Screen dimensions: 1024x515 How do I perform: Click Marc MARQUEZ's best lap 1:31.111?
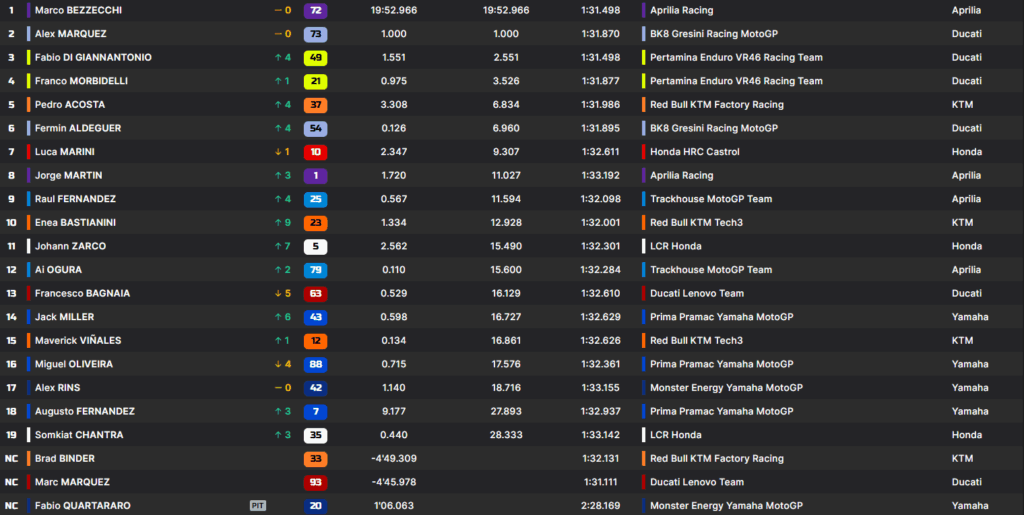(602, 482)
